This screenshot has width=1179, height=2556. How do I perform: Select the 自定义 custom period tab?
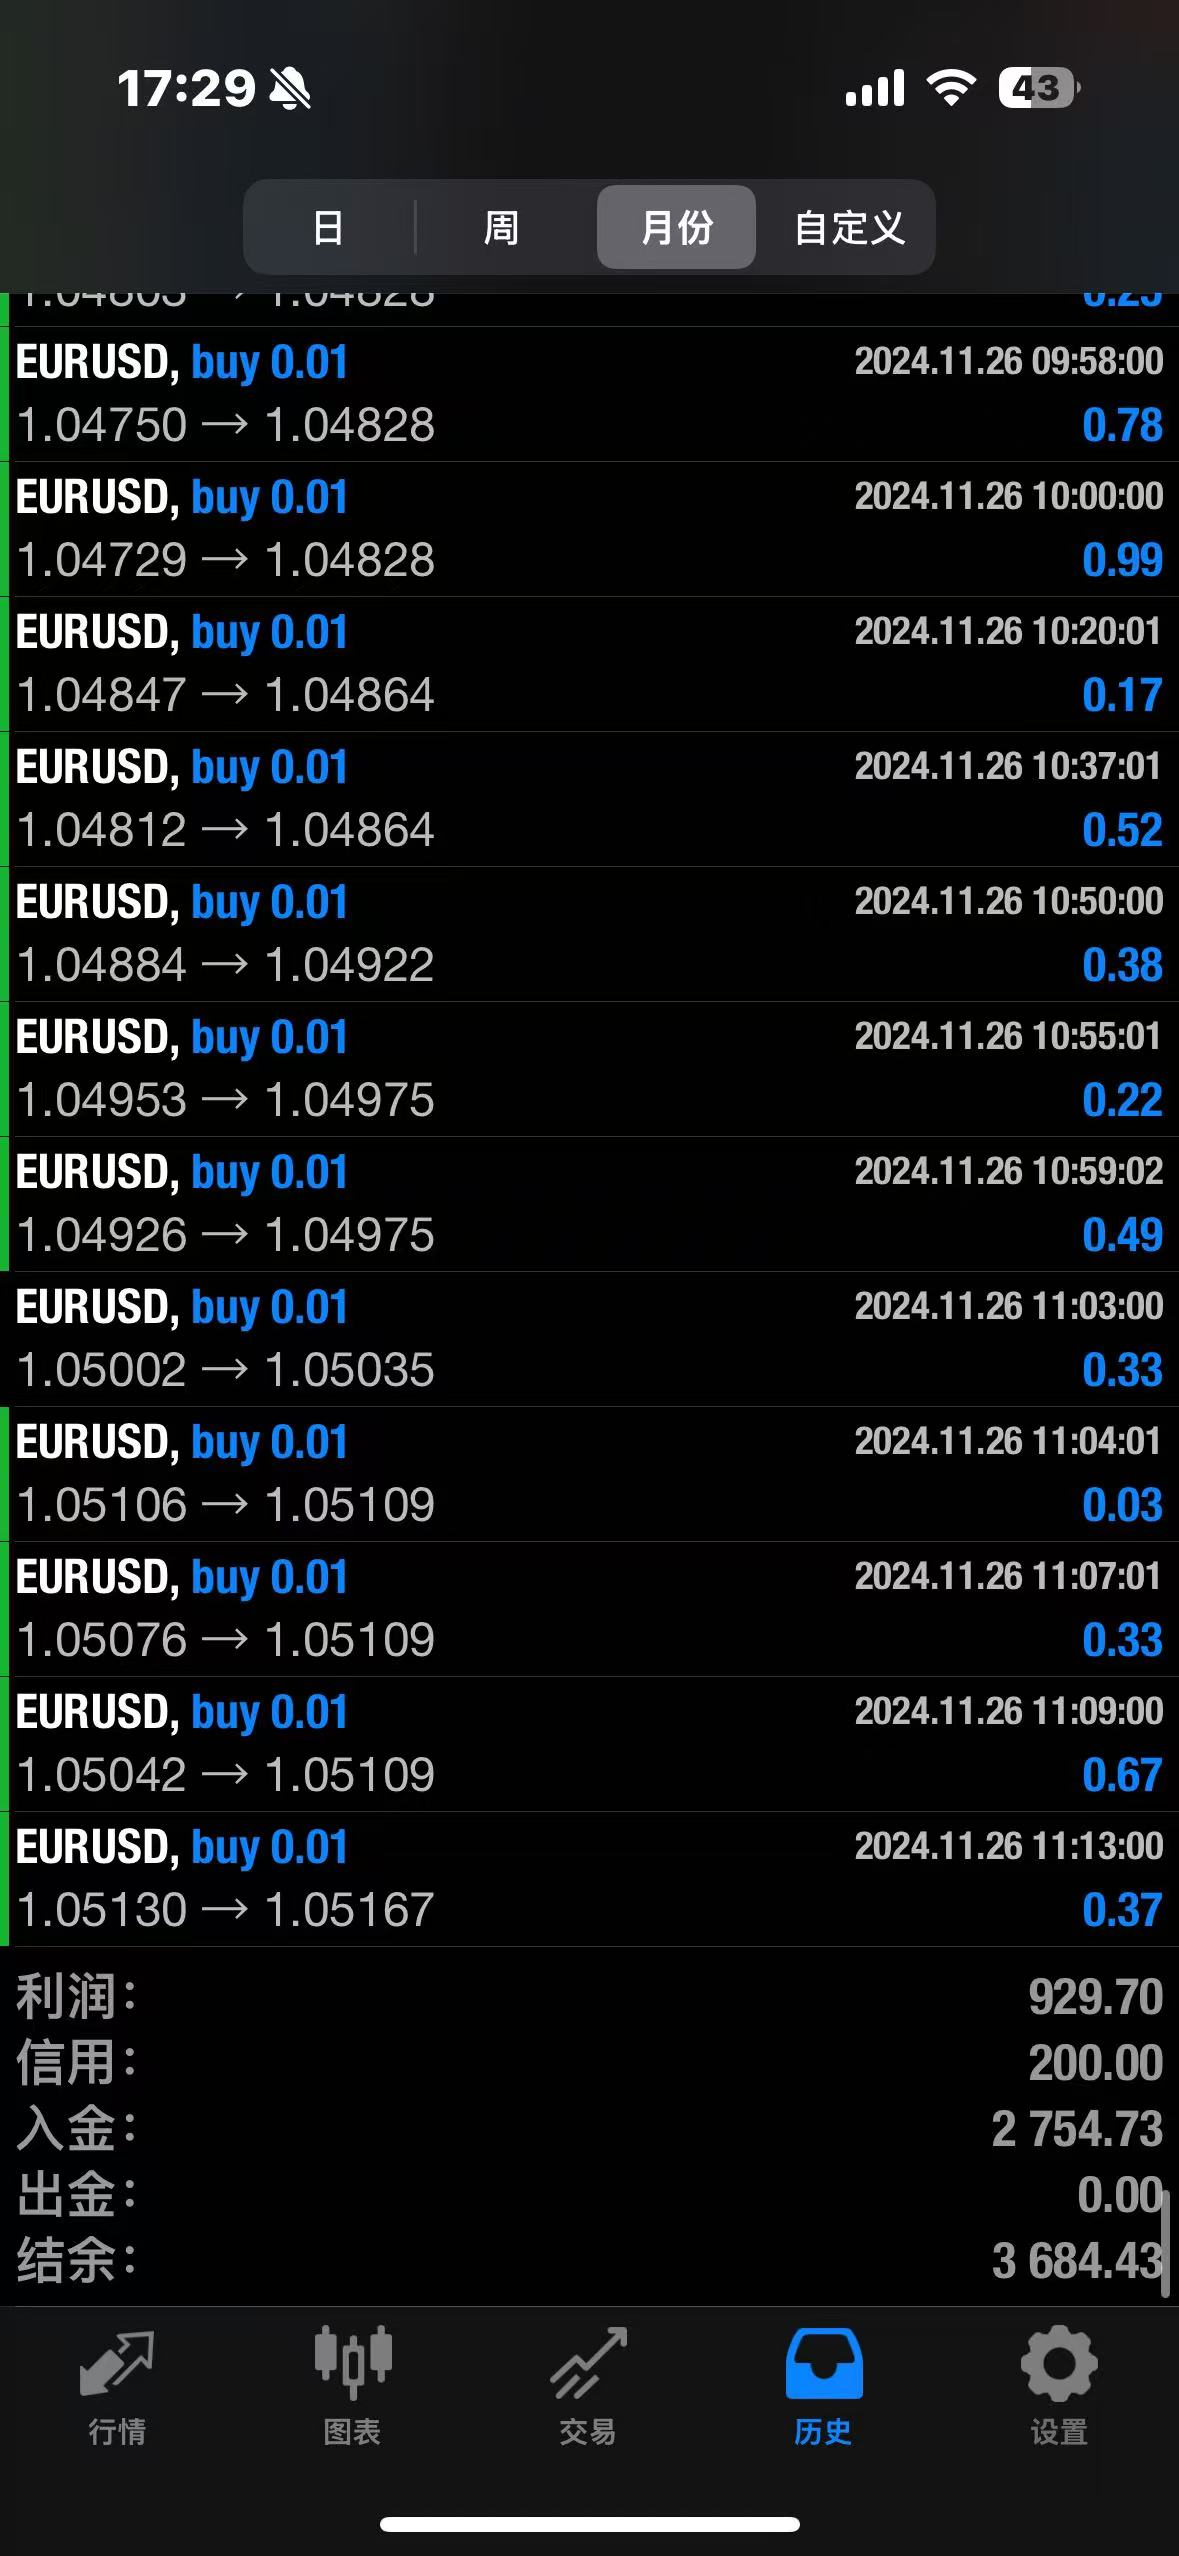point(849,227)
